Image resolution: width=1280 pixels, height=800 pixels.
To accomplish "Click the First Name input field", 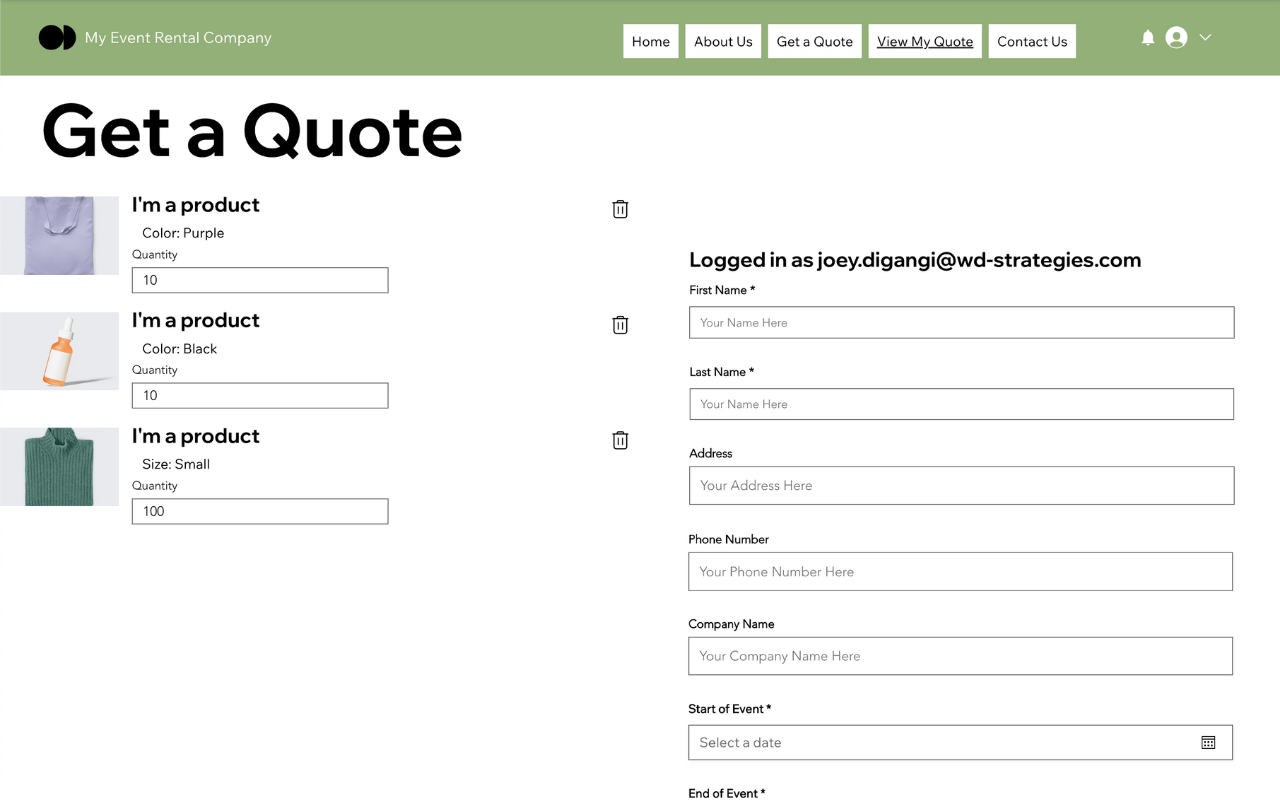I will 960,322.
